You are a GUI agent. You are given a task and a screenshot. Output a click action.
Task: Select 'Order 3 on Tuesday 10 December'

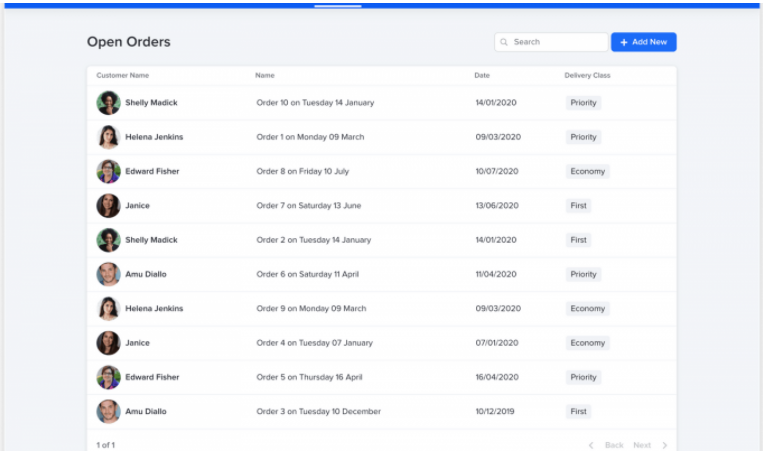pos(318,411)
